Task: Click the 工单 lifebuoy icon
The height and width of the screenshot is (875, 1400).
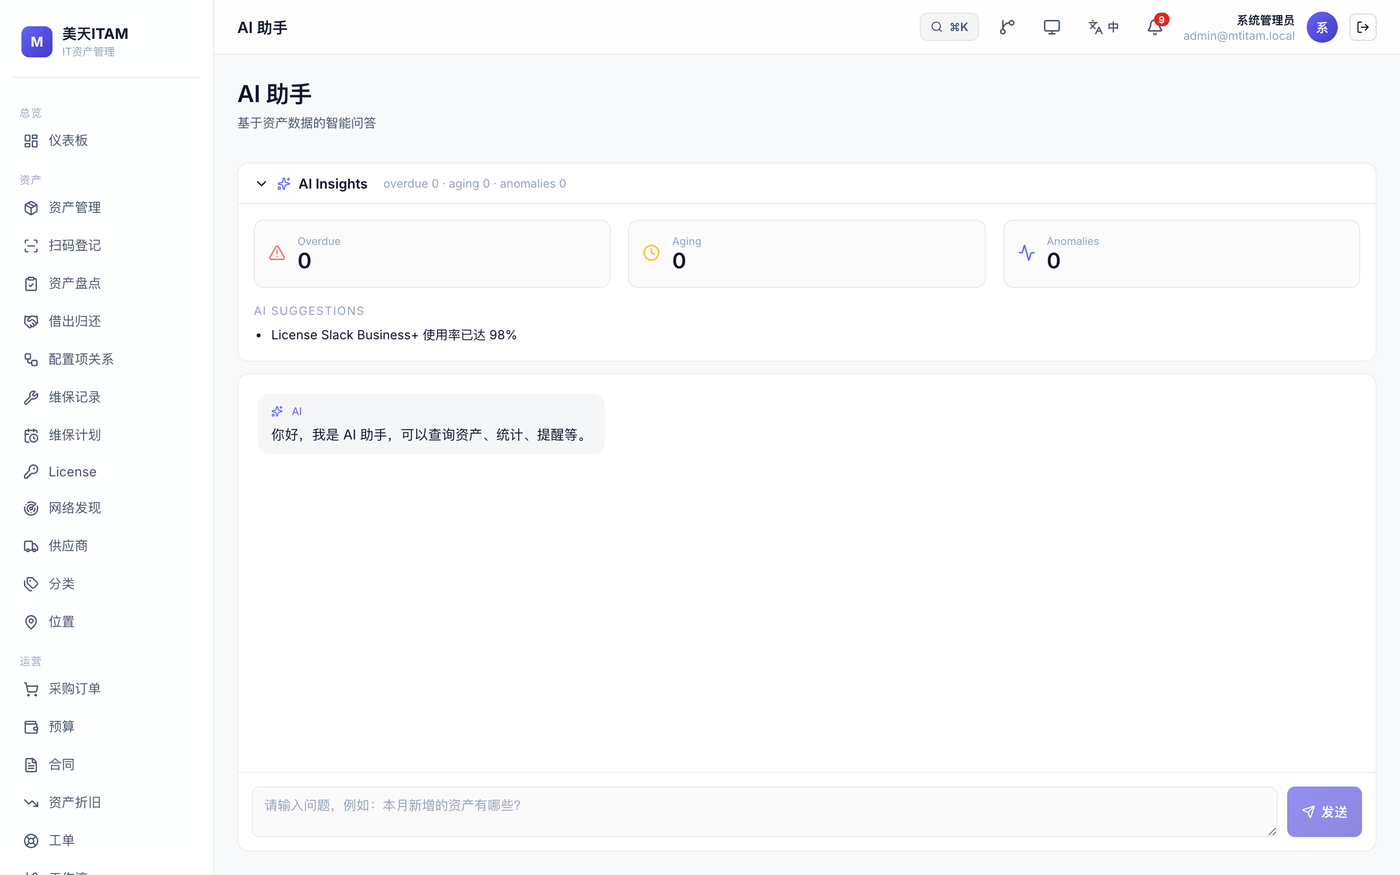Action: click(x=31, y=841)
